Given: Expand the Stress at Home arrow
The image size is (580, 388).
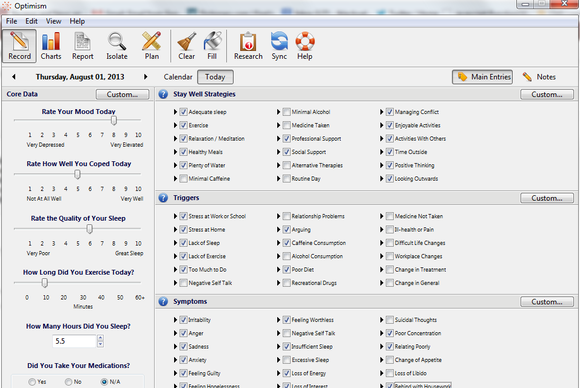Looking at the screenshot, I should (x=175, y=230).
